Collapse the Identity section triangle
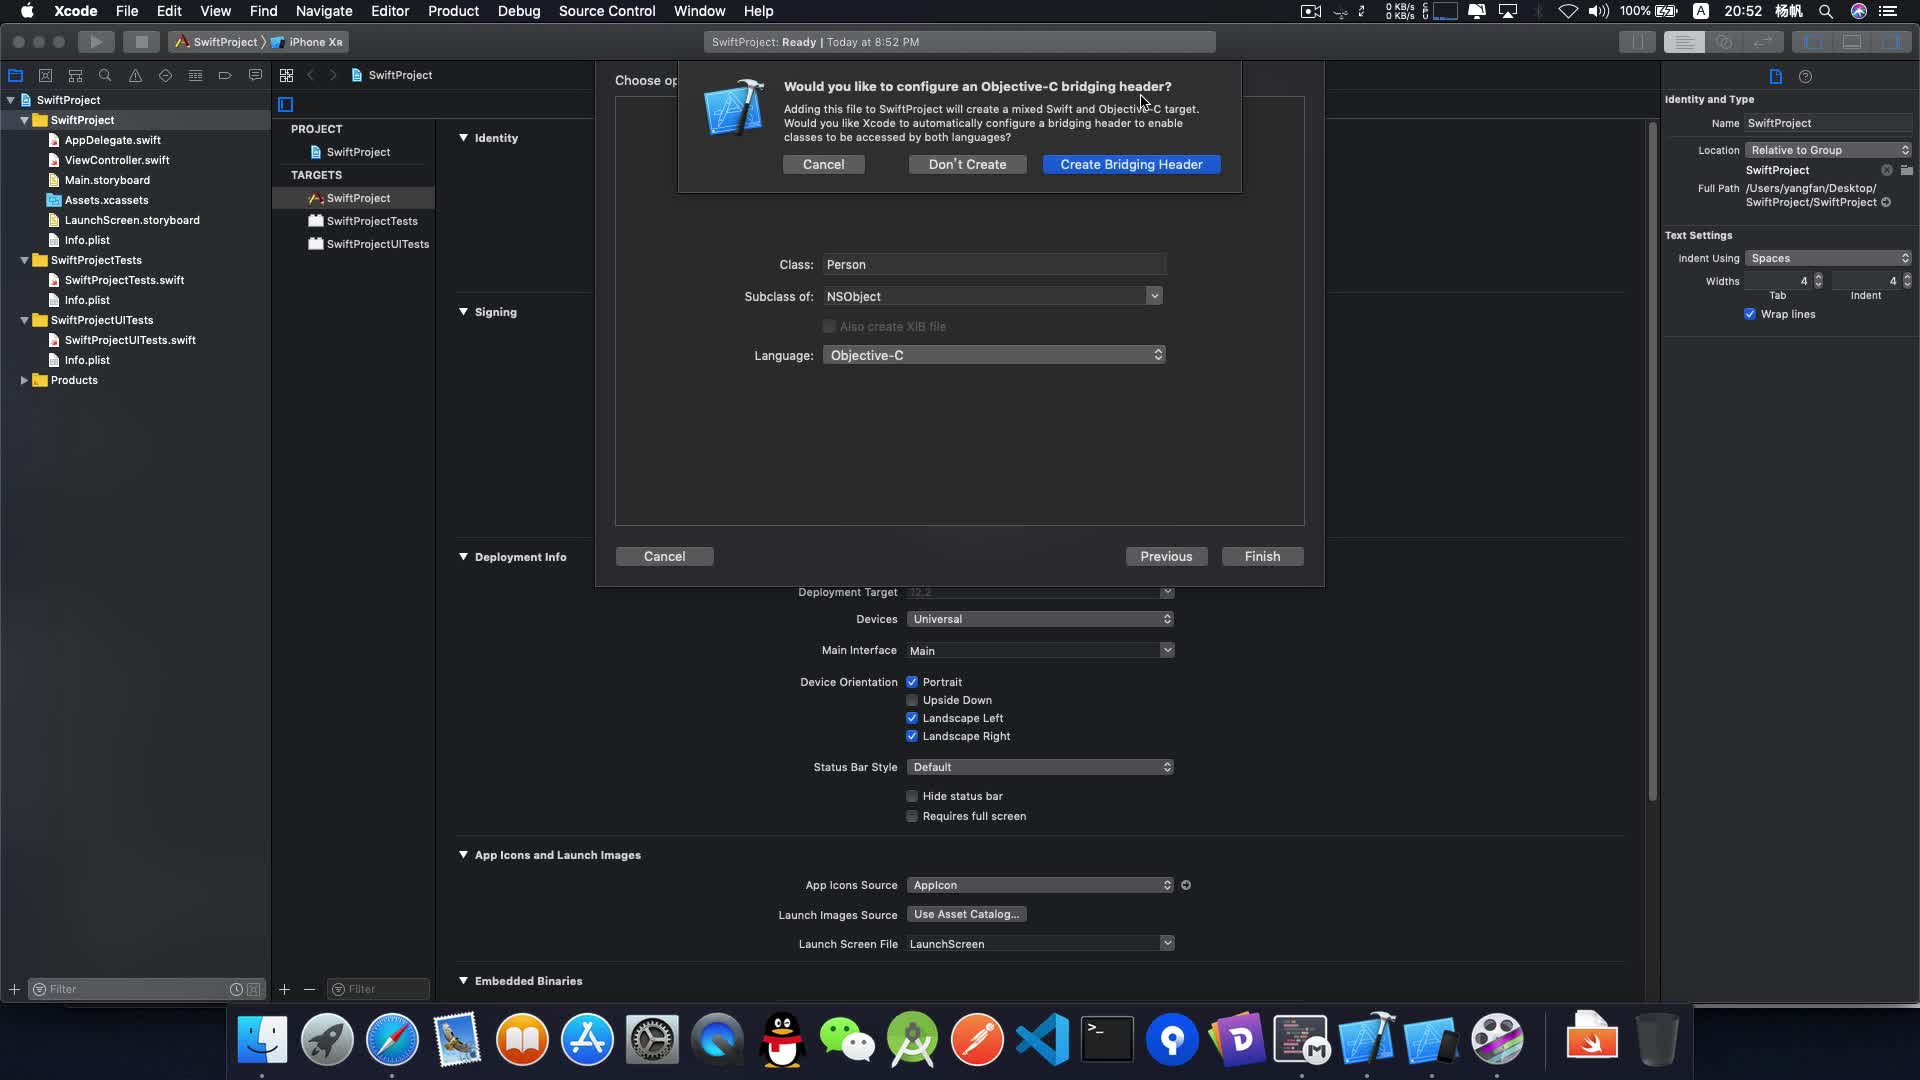This screenshot has width=1920, height=1080. (463, 138)
